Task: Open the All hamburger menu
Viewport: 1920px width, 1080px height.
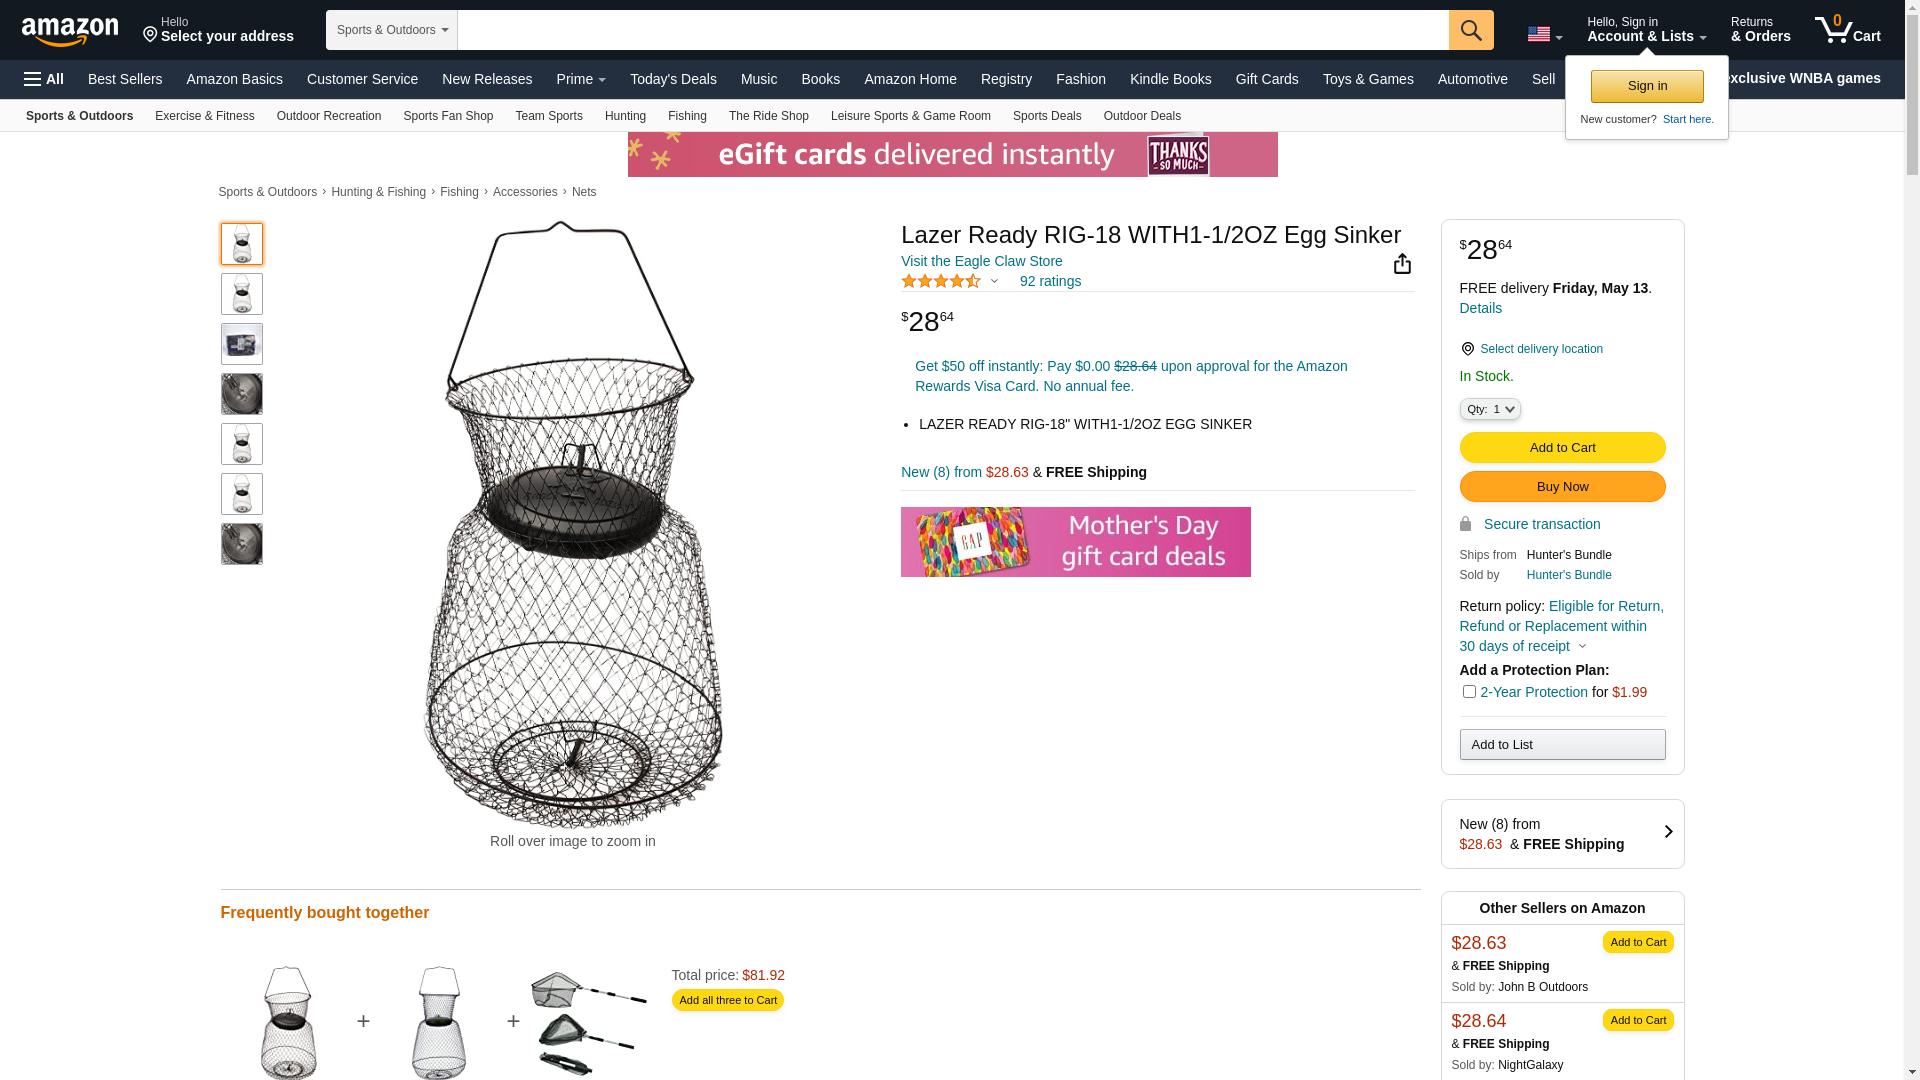Action: 44,79
